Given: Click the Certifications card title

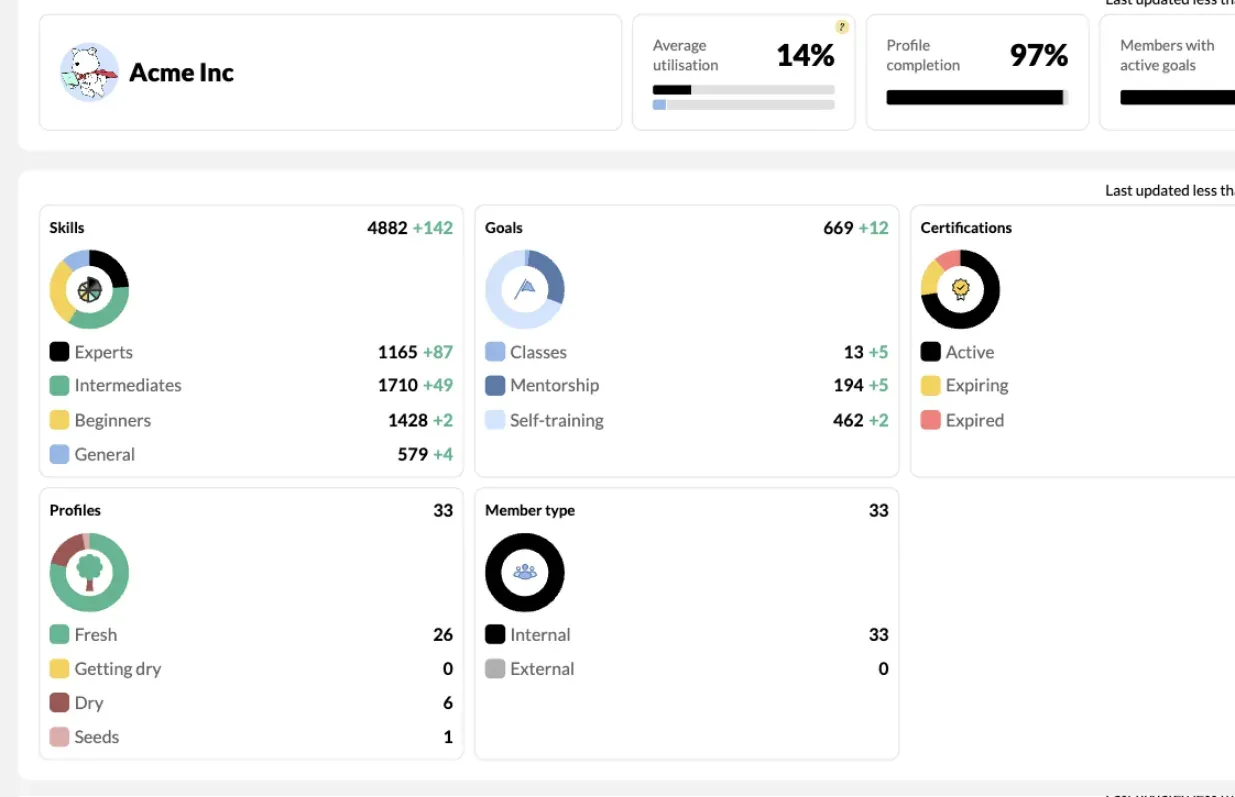Looking at the screenshot, I should point(966,228).
